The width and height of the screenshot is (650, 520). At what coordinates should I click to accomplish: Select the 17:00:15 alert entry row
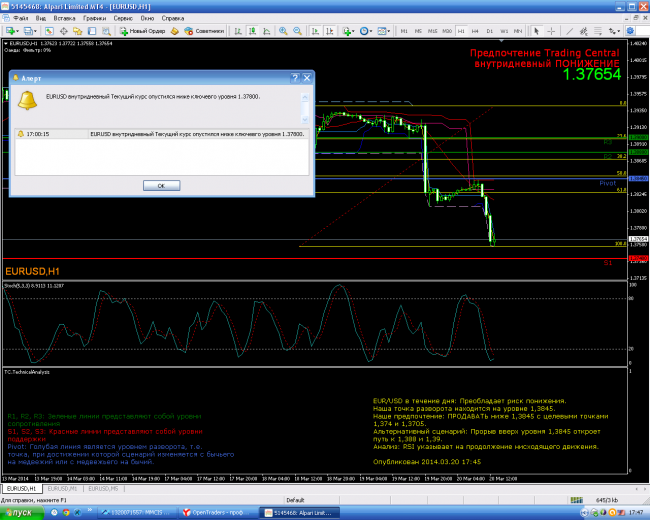pos(160,133)
